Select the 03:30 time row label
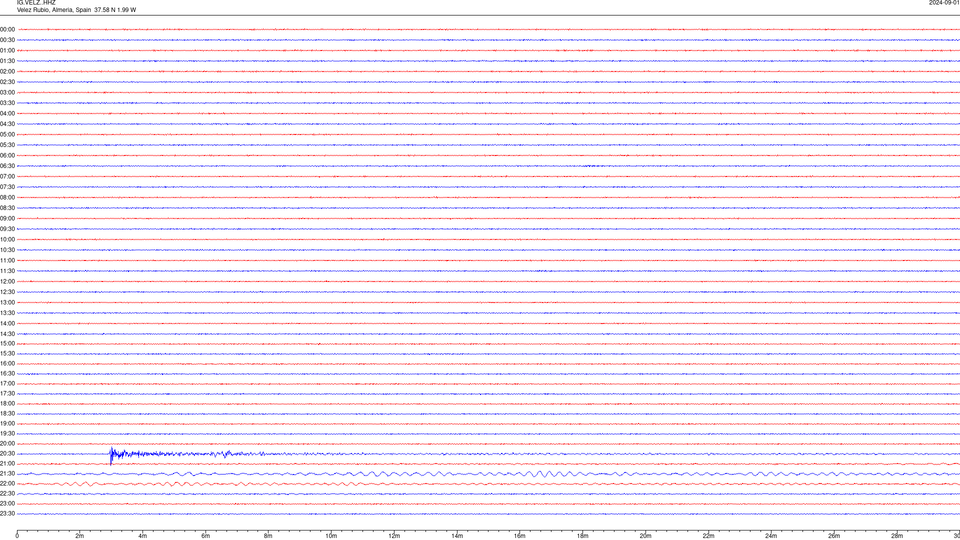 pyautogui.click(x=7, y=103)
